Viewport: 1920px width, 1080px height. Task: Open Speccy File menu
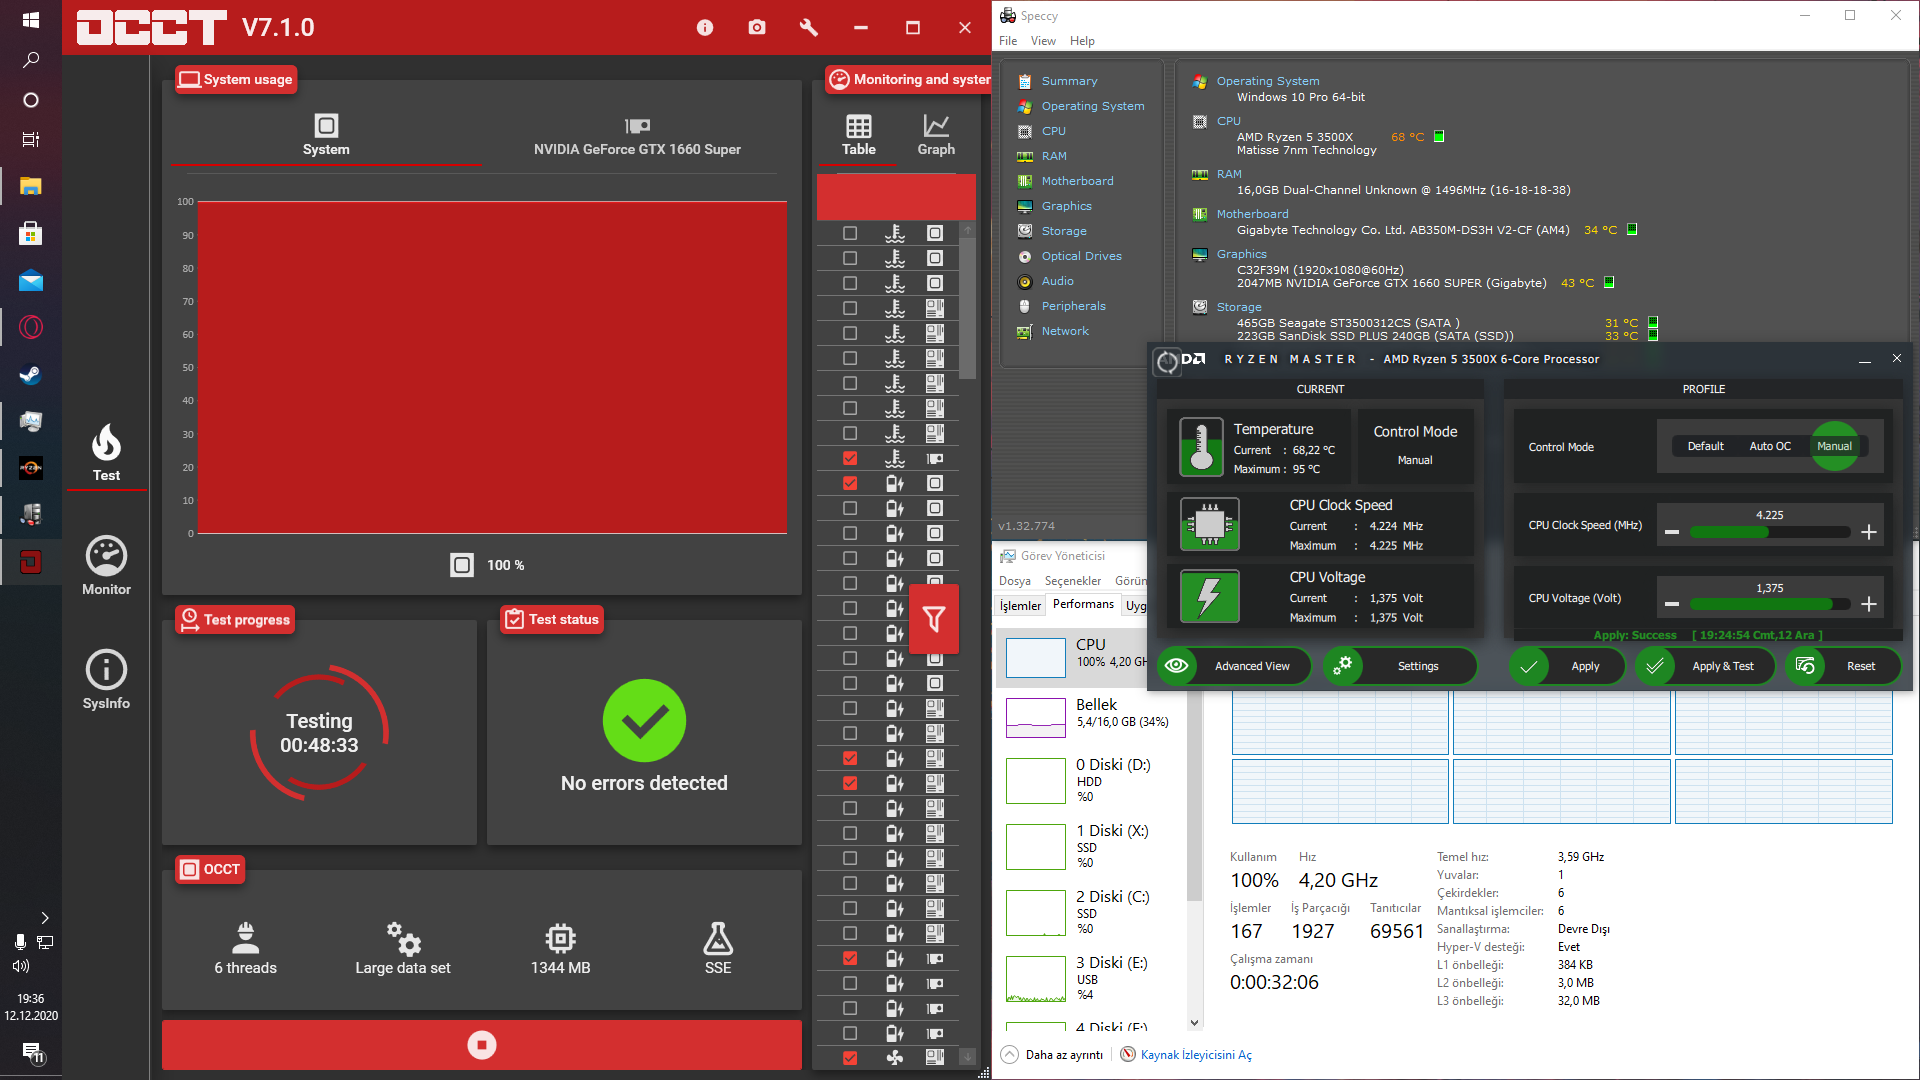(1008, 41)
